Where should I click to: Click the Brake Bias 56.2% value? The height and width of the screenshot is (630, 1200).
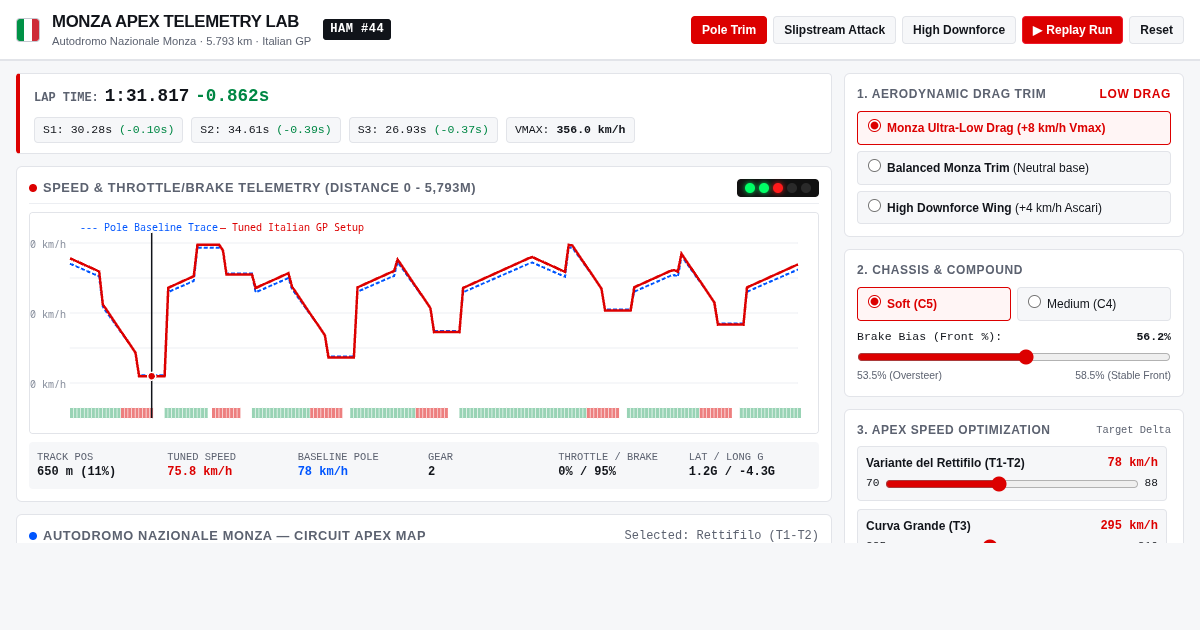tap(1153, 337)
